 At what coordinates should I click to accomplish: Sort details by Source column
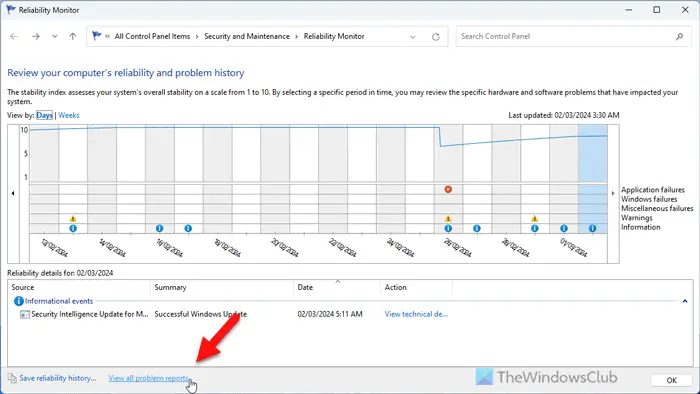(79, 287)
